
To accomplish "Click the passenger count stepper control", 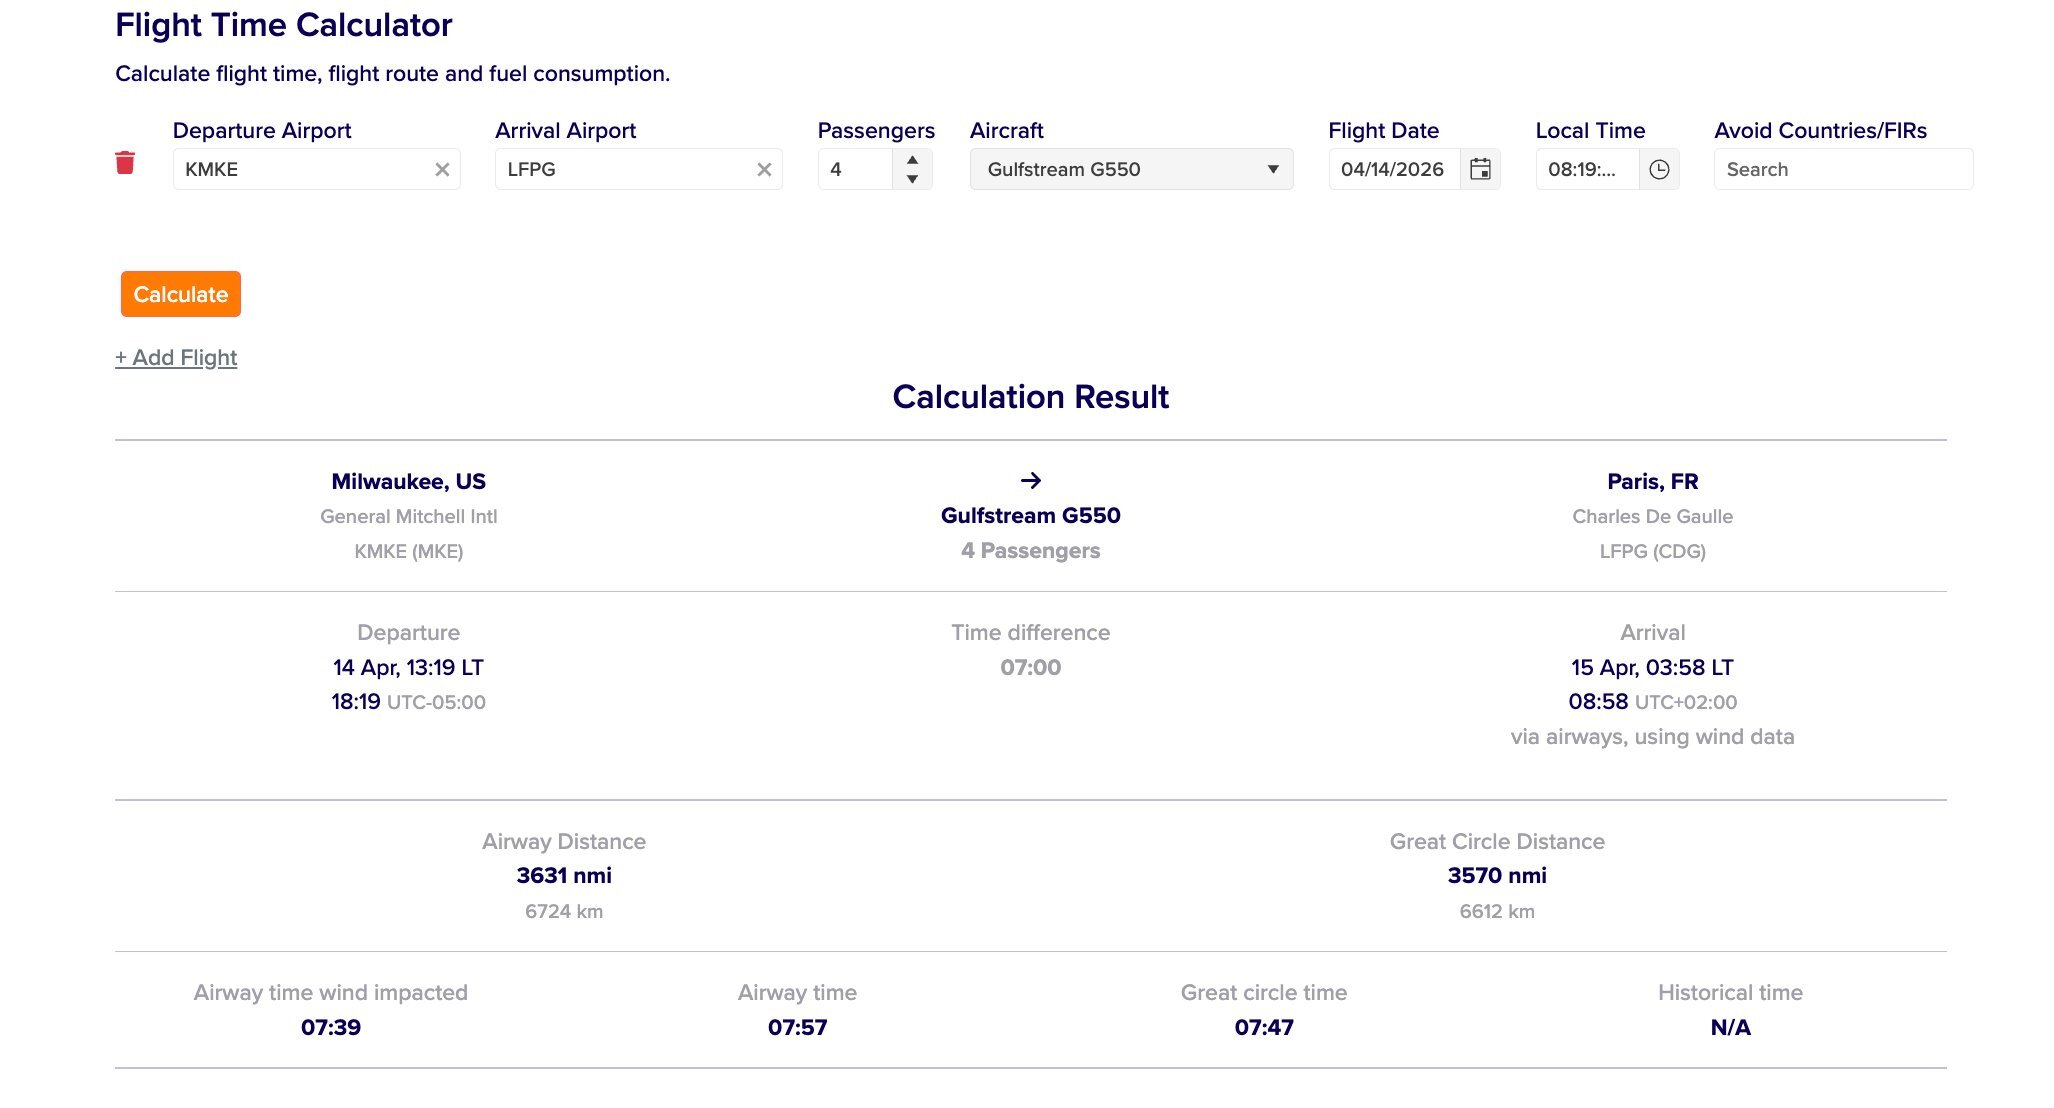I will [x=911, y=169].
